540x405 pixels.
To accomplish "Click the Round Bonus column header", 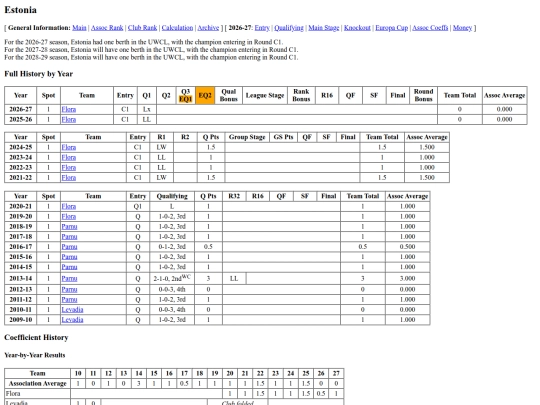I will [x=423, y=95].
